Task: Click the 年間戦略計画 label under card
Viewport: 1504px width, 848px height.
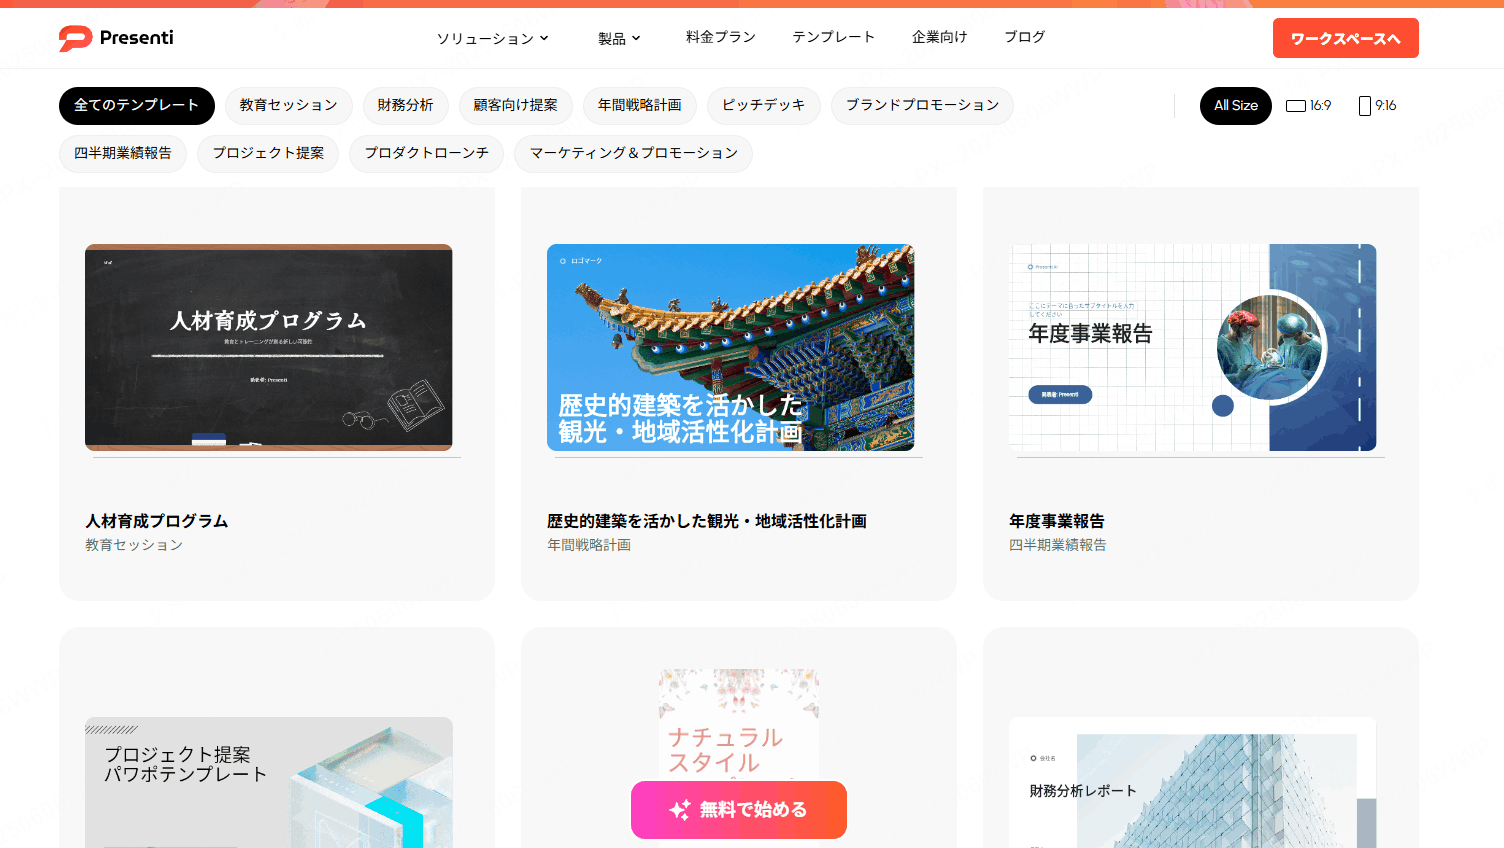Action: pyautogui.click(x=589, y=545)
